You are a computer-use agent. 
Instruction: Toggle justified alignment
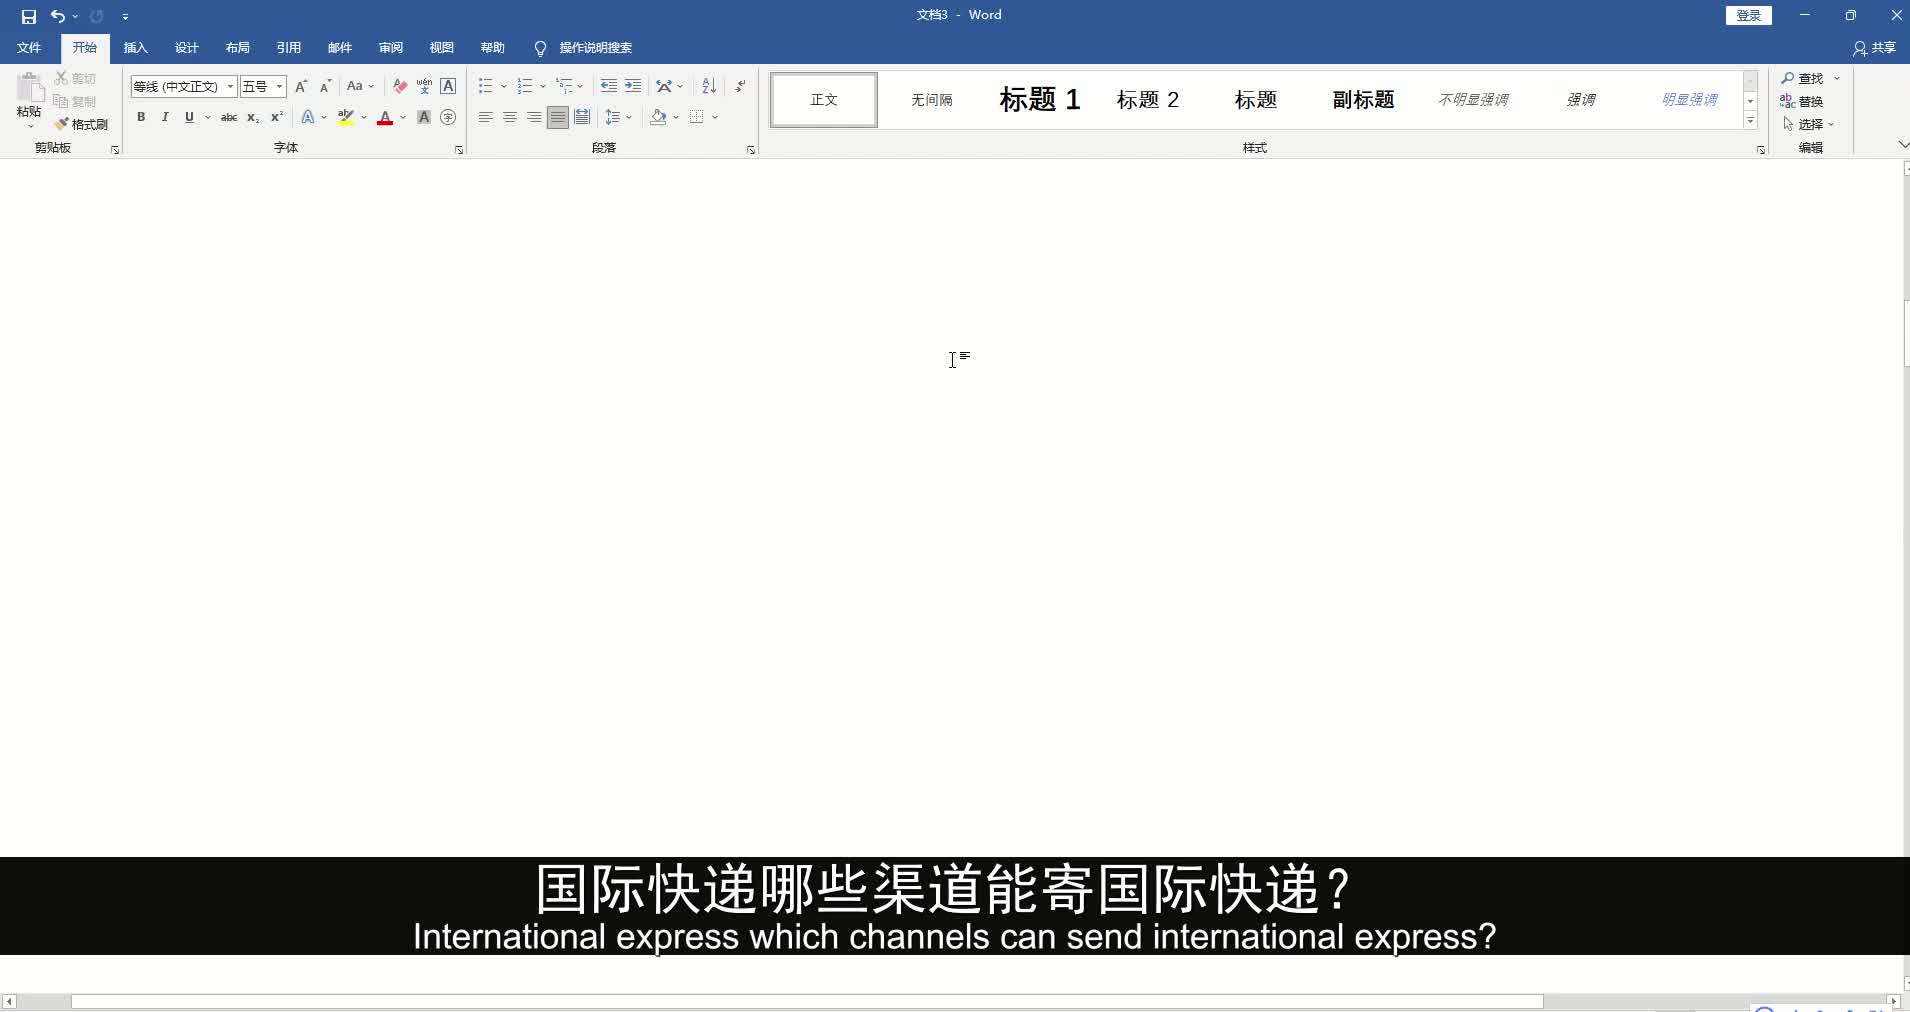tap(558, 117)
